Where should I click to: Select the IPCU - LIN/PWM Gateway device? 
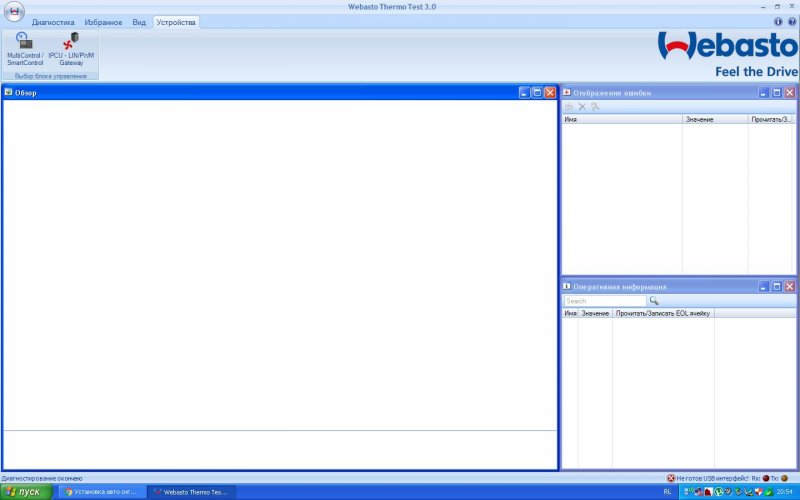[71, 49]
